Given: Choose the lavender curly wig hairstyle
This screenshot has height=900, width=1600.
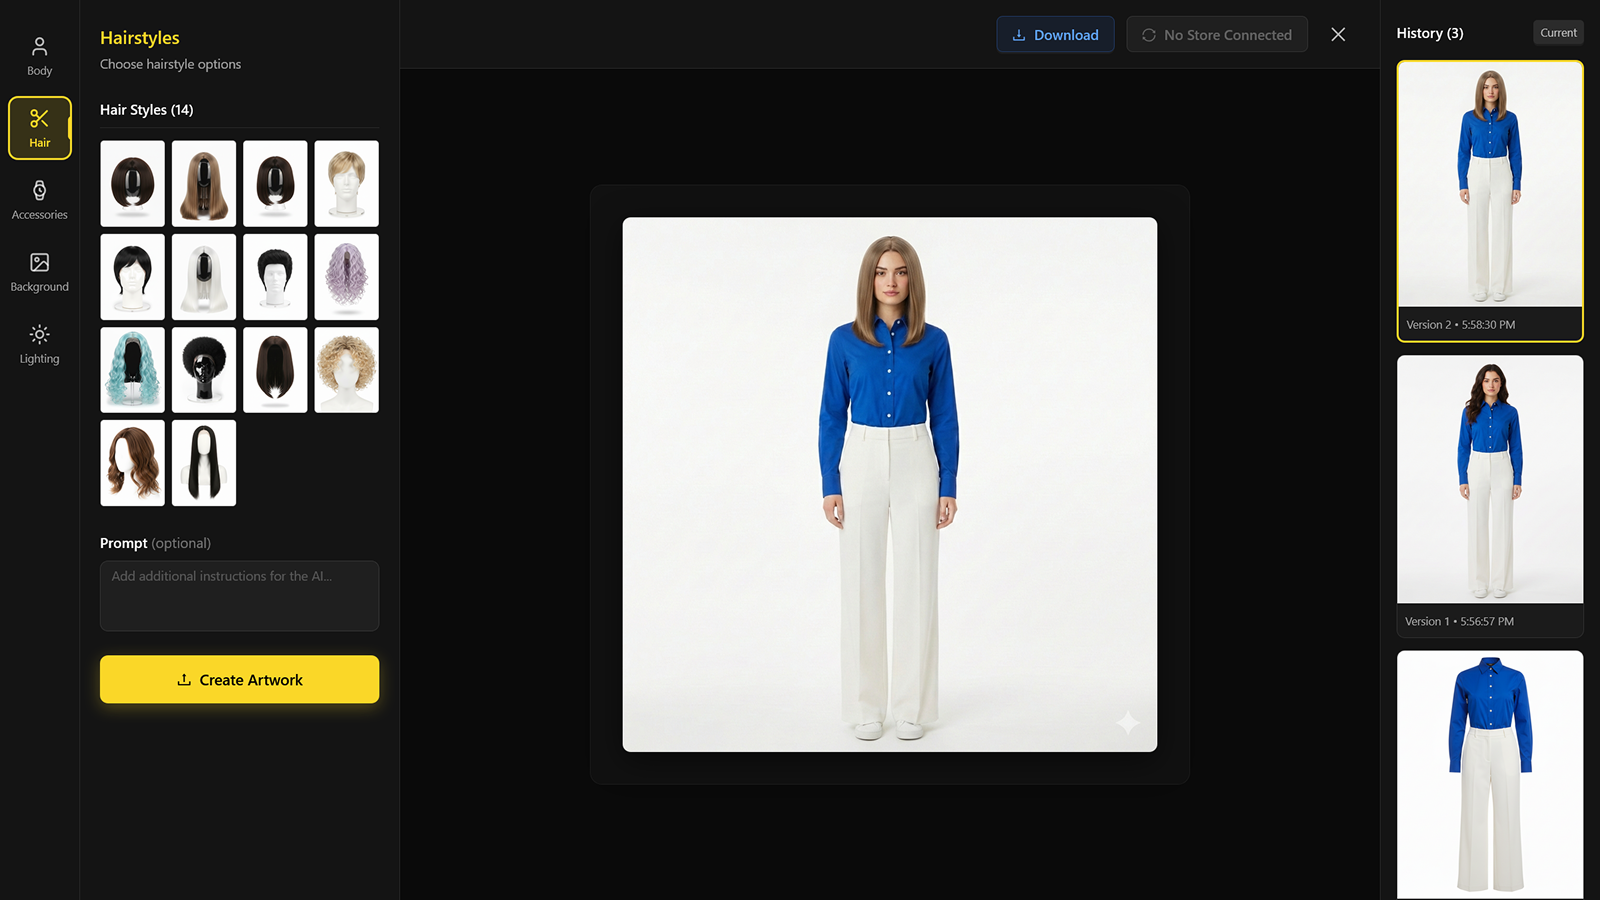Looking at the screenshot, I should (346, 277).
